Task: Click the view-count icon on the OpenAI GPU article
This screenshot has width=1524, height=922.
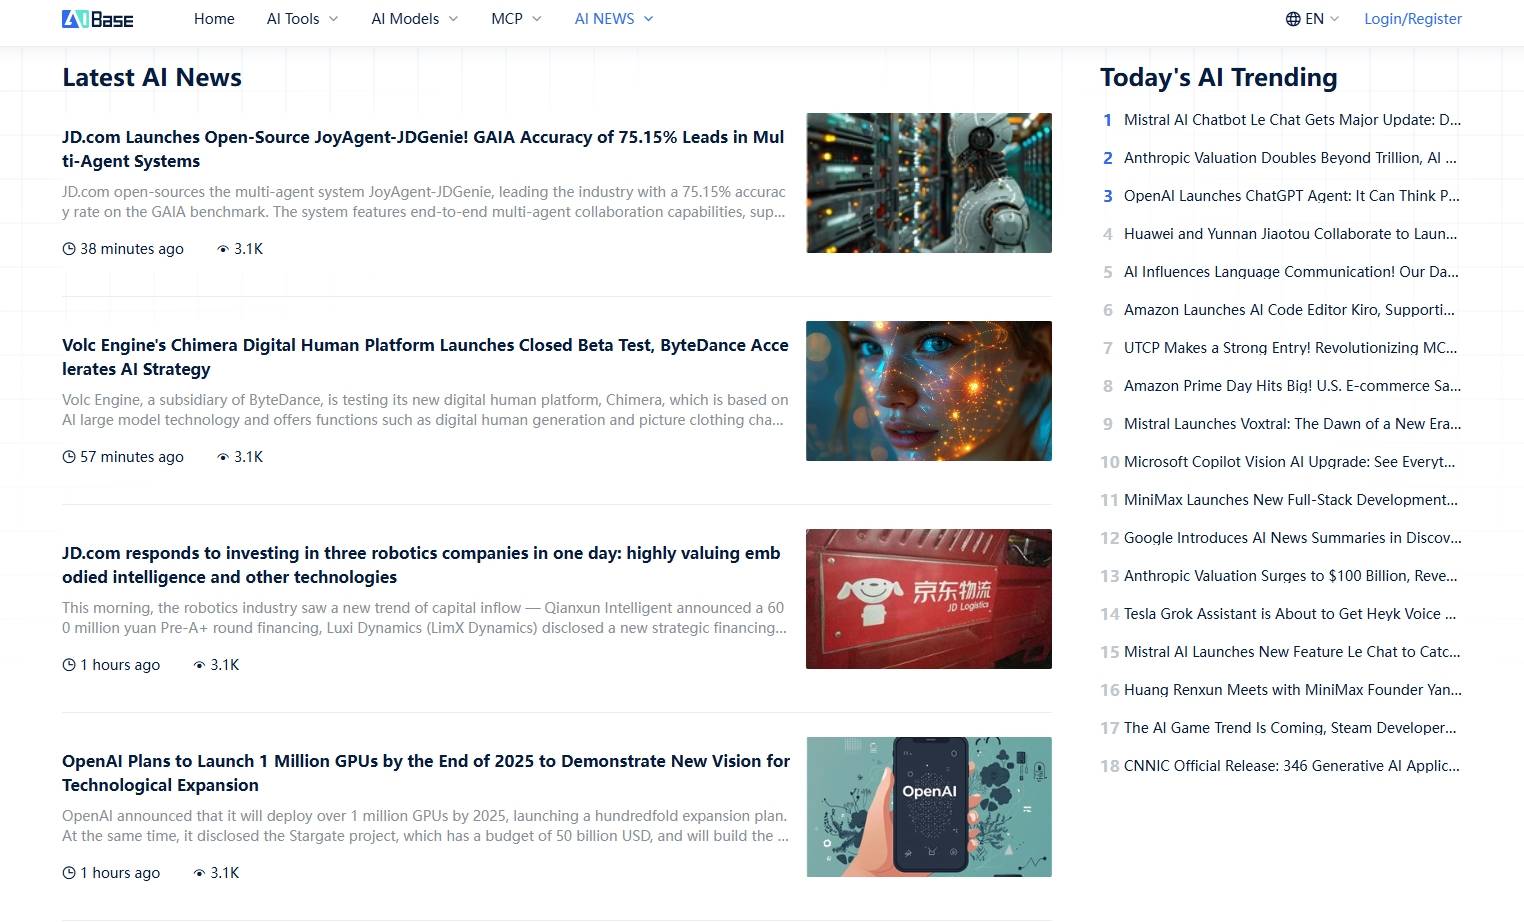Action: [199, 872]
